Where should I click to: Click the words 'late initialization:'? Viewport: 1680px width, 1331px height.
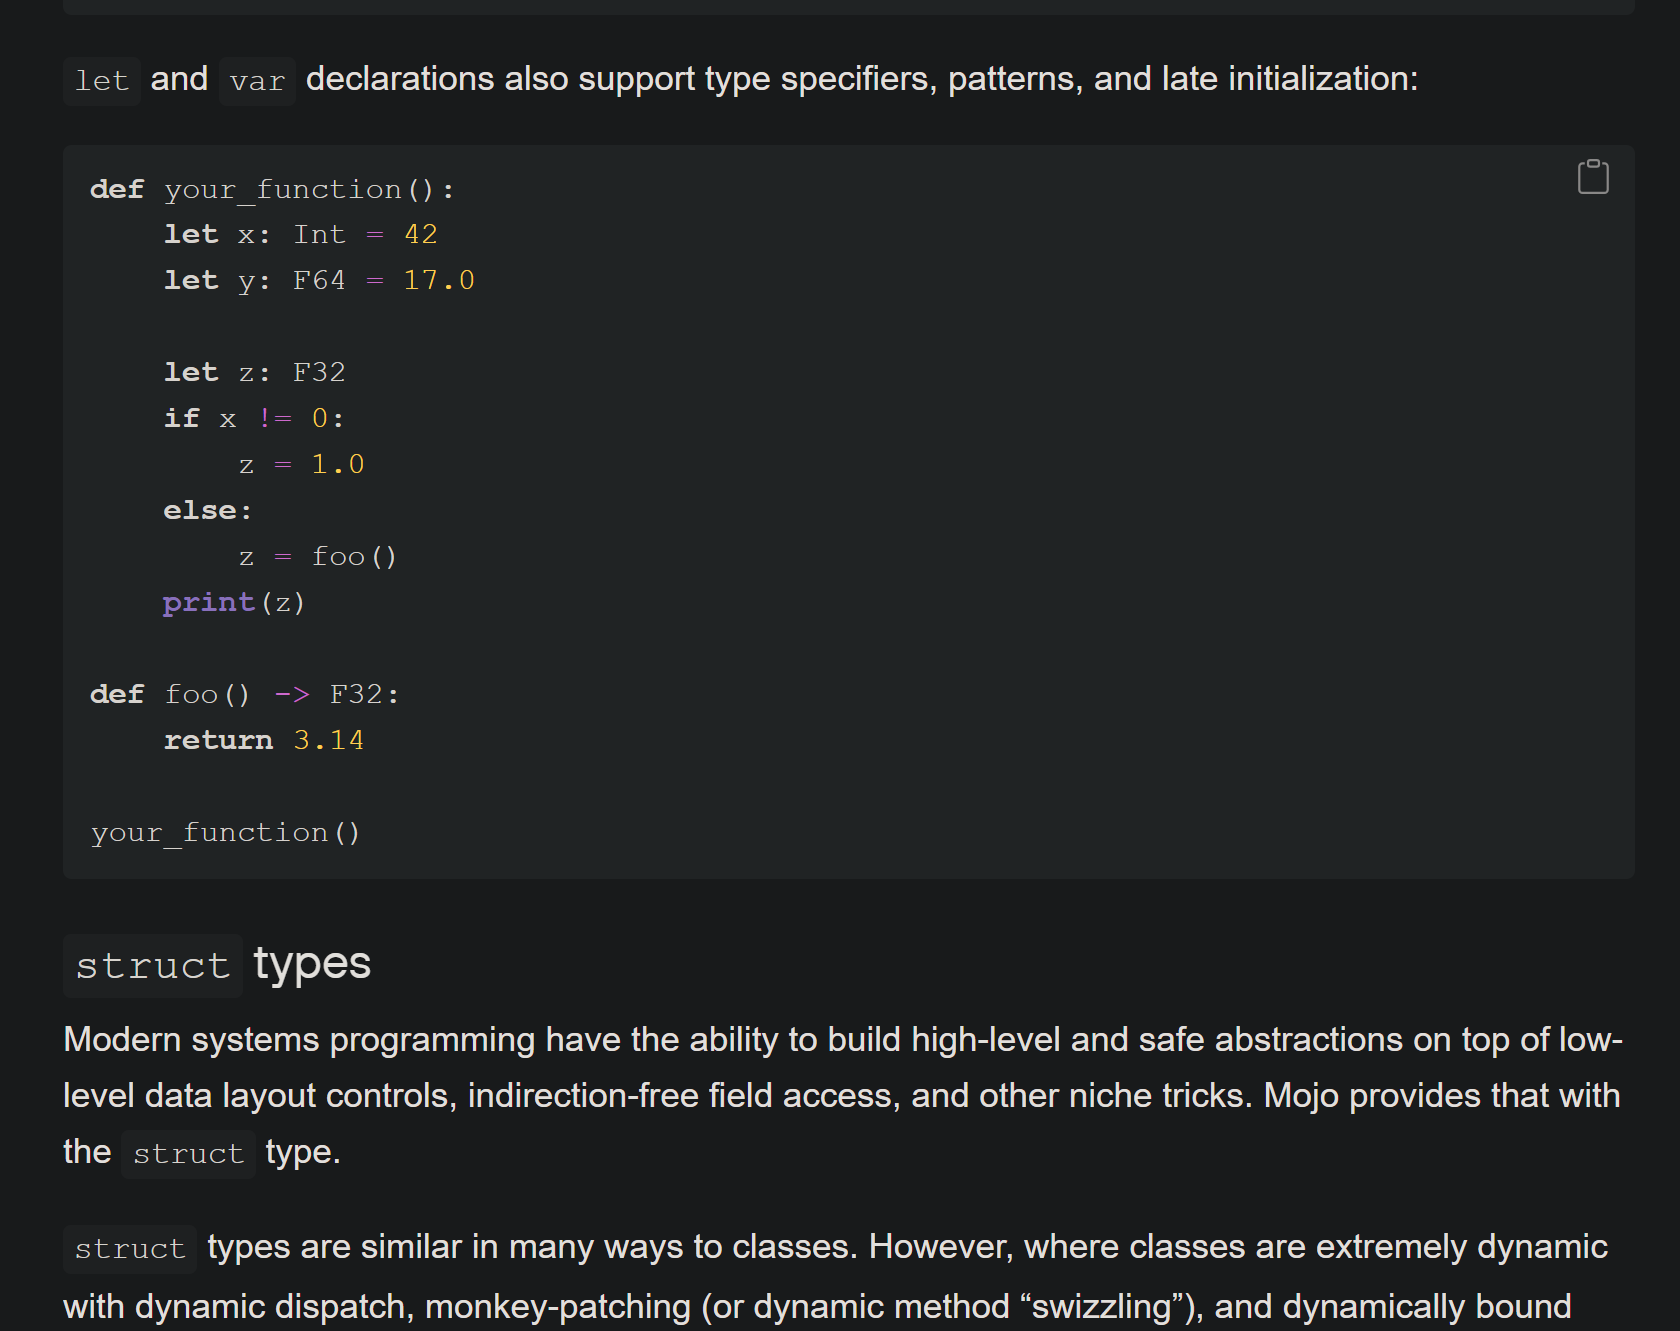(1290, 79)
